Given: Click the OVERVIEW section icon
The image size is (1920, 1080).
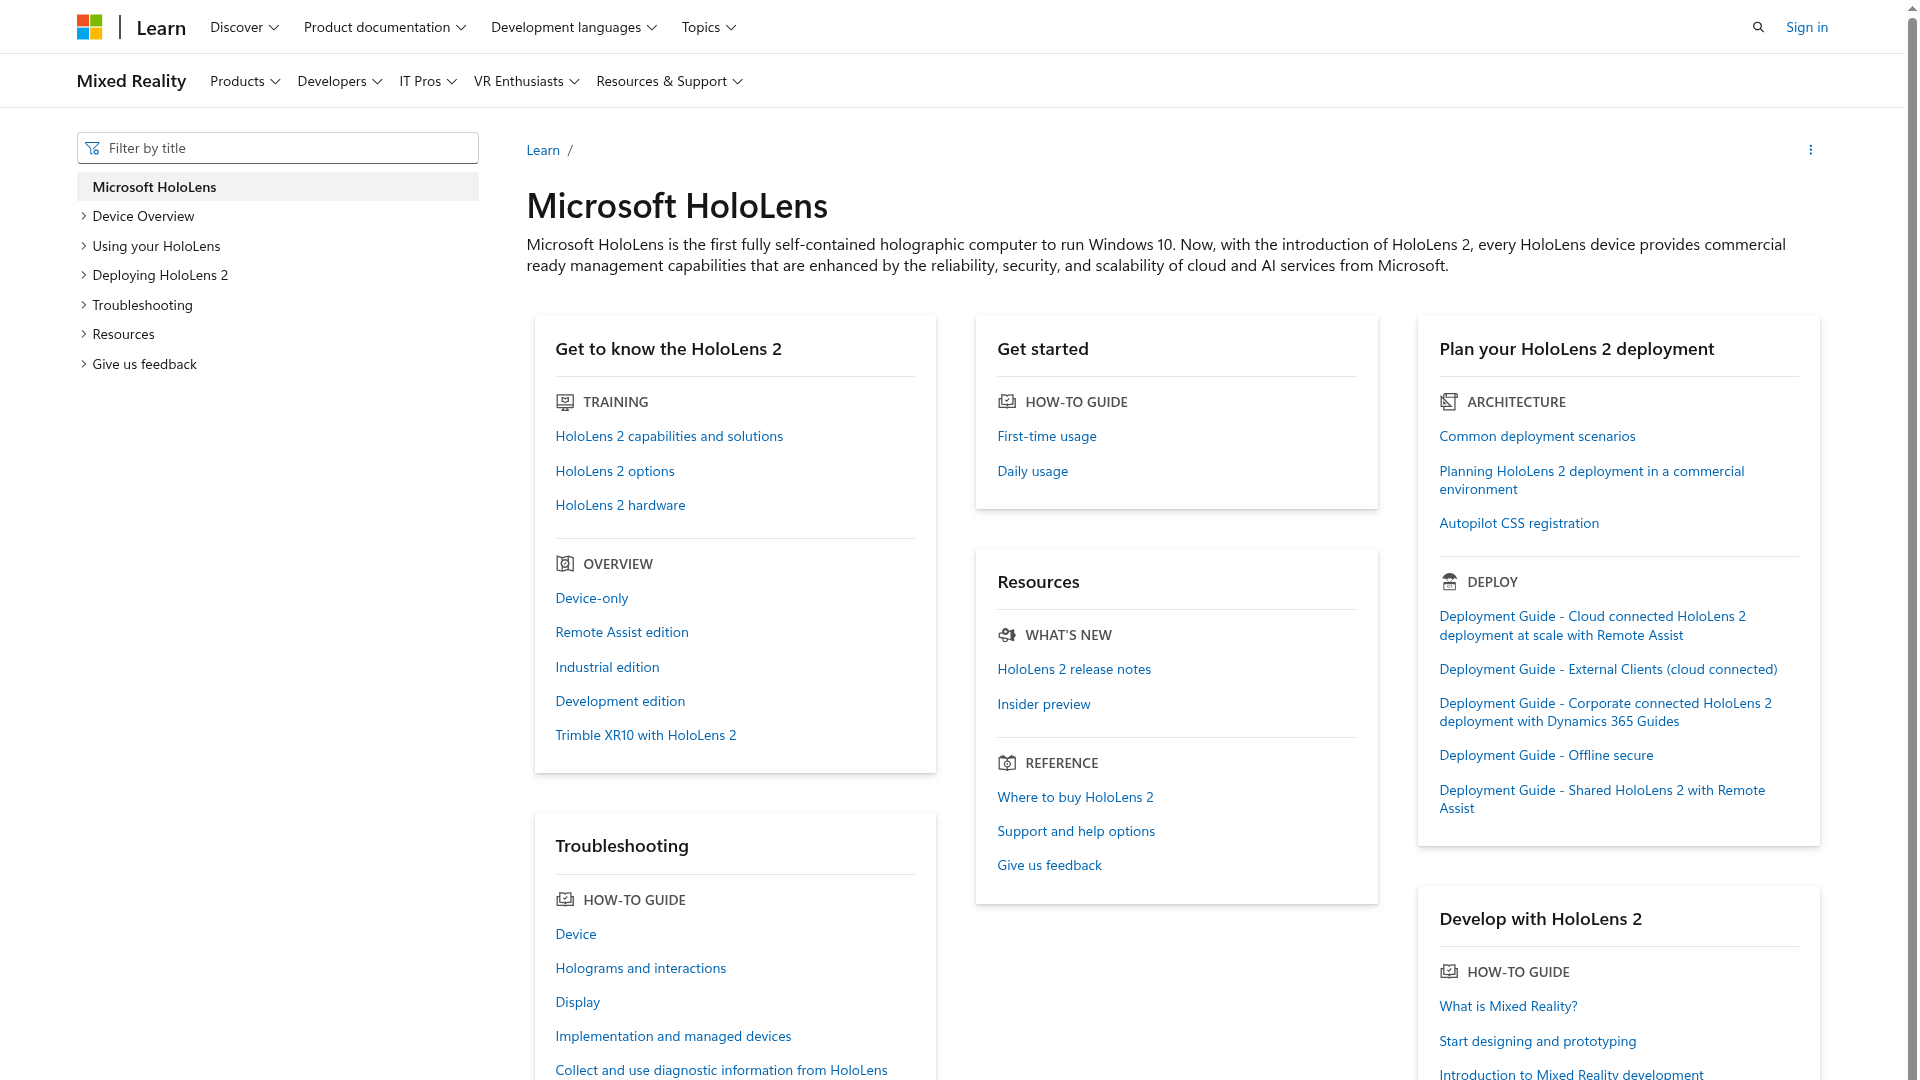Looking at the screenshot, I should (x=565, y=564).
